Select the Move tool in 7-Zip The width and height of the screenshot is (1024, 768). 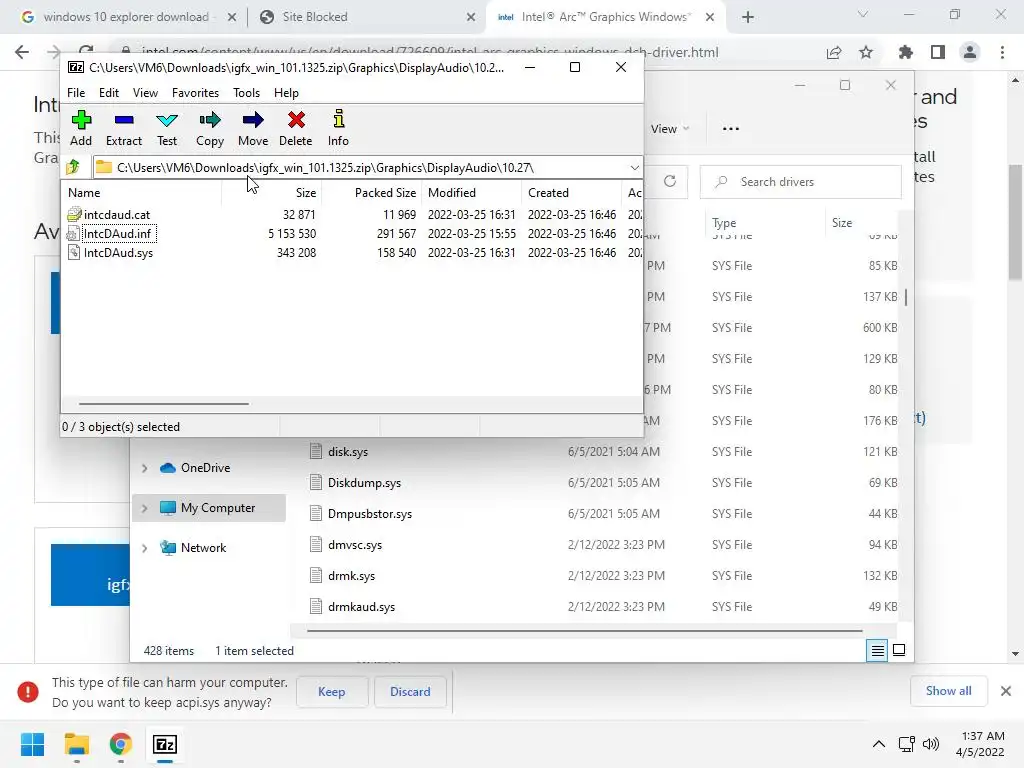(x=253, y=128)
